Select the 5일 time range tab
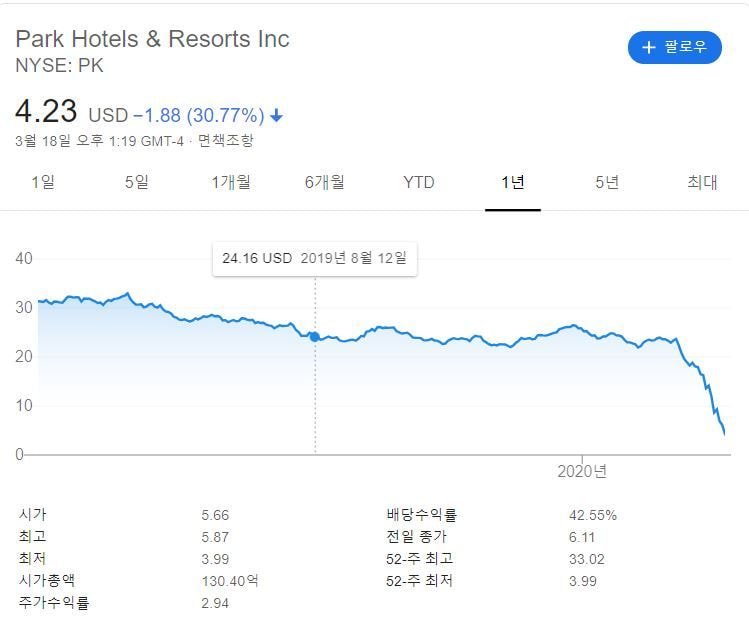Image resolution: width=749 pixels, height=626 pixels. (137, 182)
